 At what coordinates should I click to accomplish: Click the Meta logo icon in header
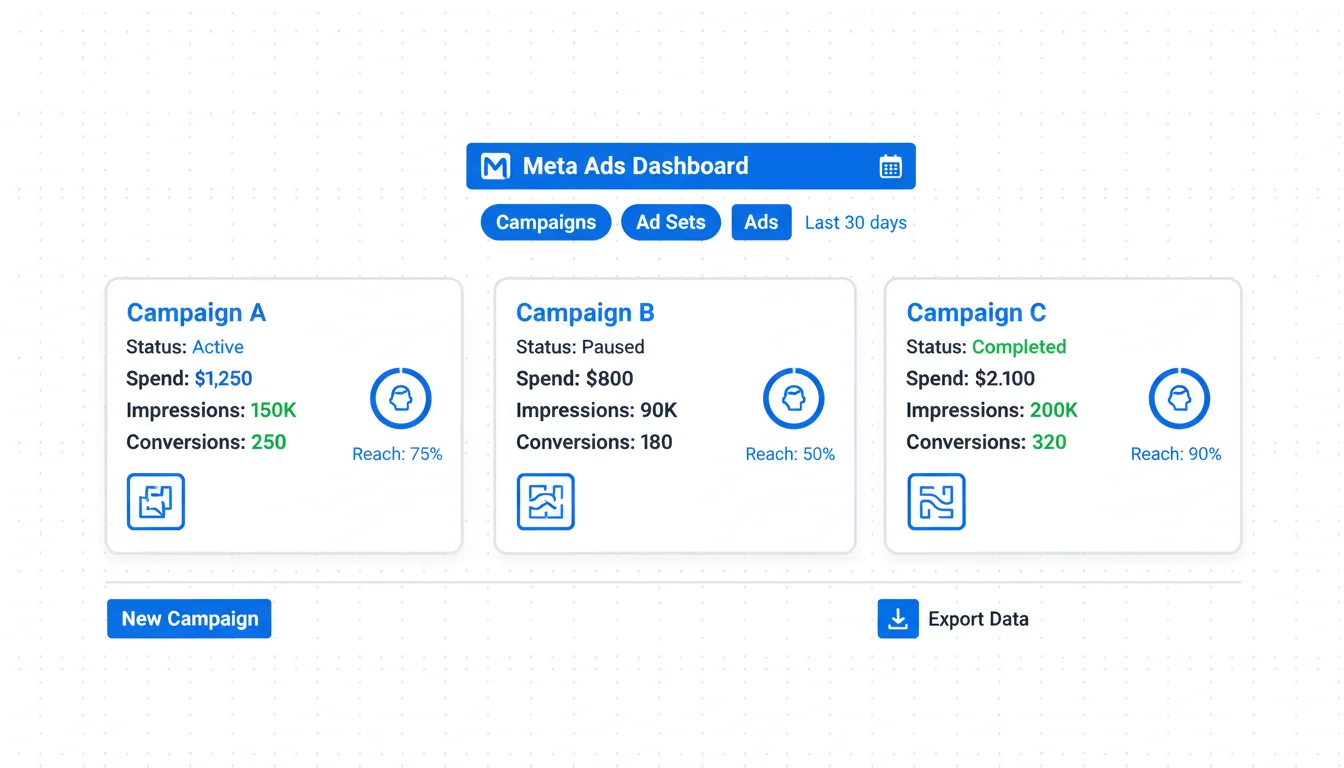click(495, 166)
